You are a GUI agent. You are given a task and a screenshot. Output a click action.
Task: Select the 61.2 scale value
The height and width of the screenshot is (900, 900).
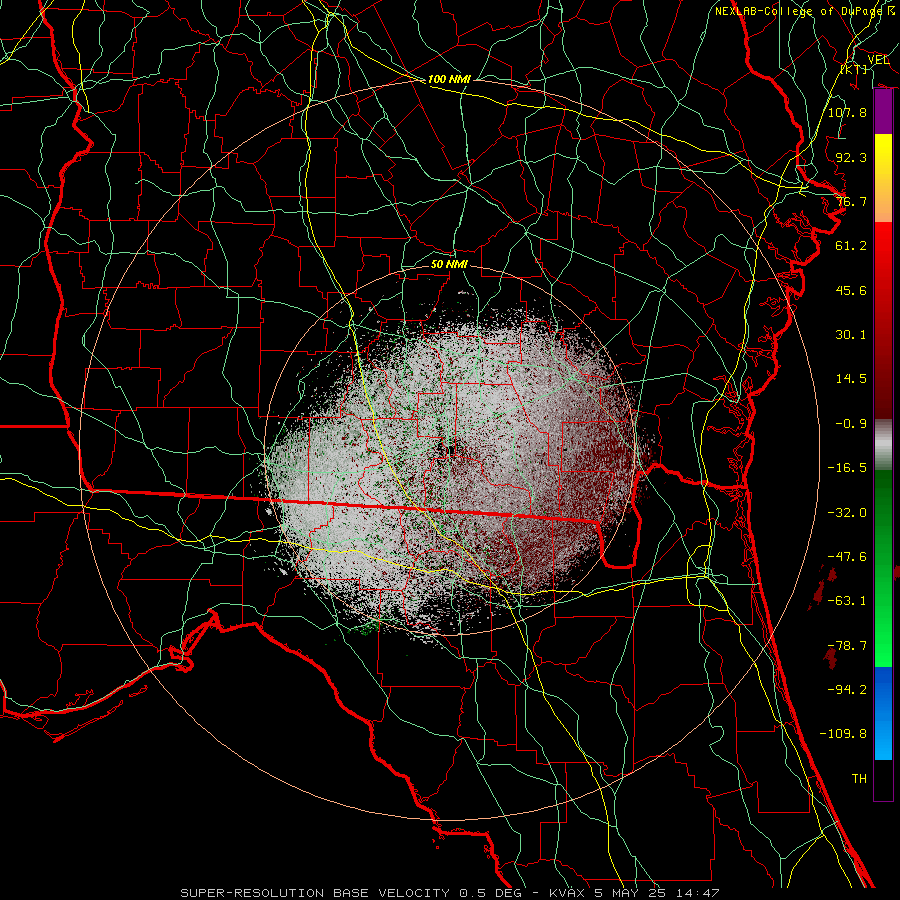point(851,246)
